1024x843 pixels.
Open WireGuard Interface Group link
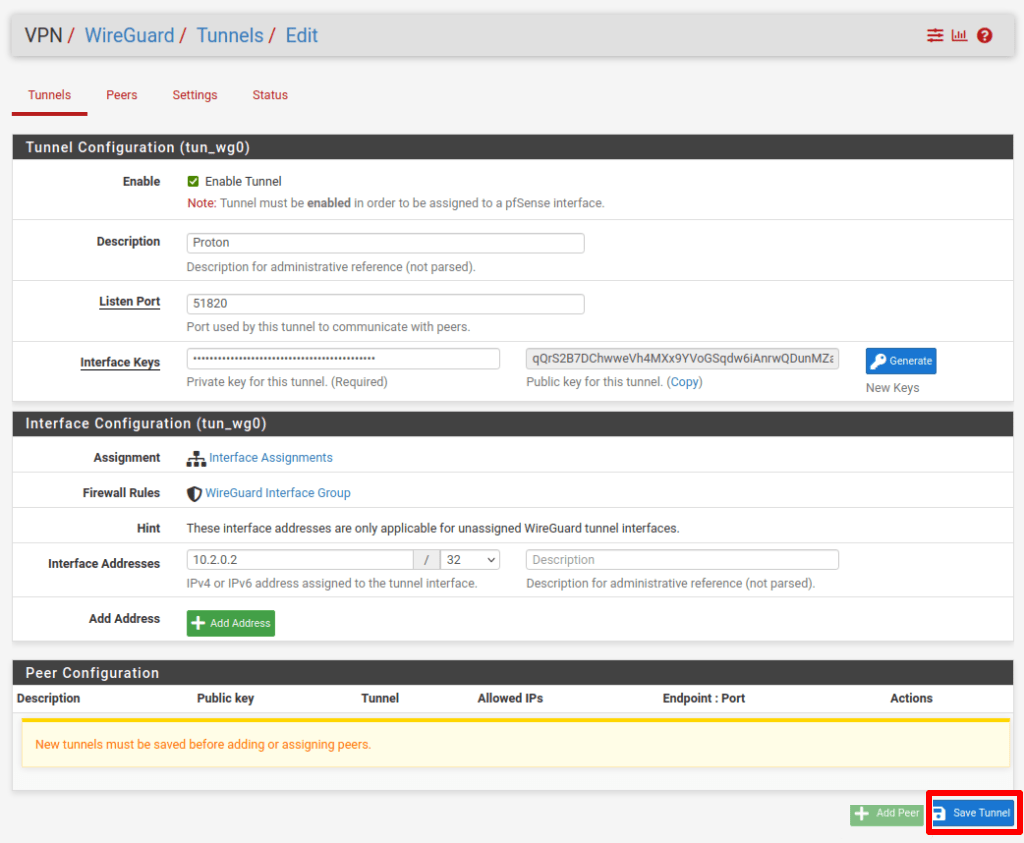coord(278,493)
